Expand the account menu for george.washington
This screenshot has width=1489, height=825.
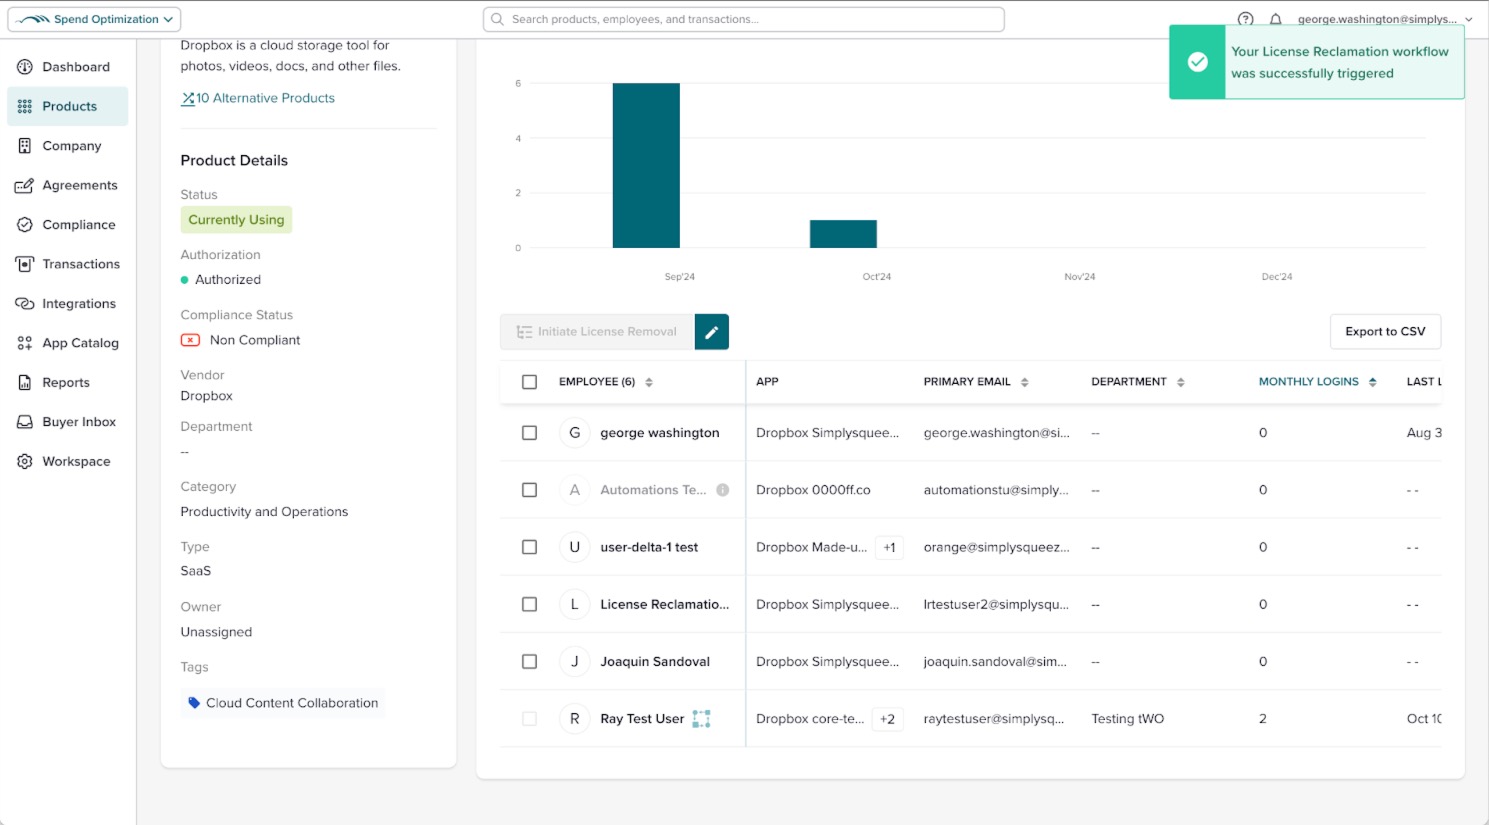pyautogui.click(x=1467, y=19)
